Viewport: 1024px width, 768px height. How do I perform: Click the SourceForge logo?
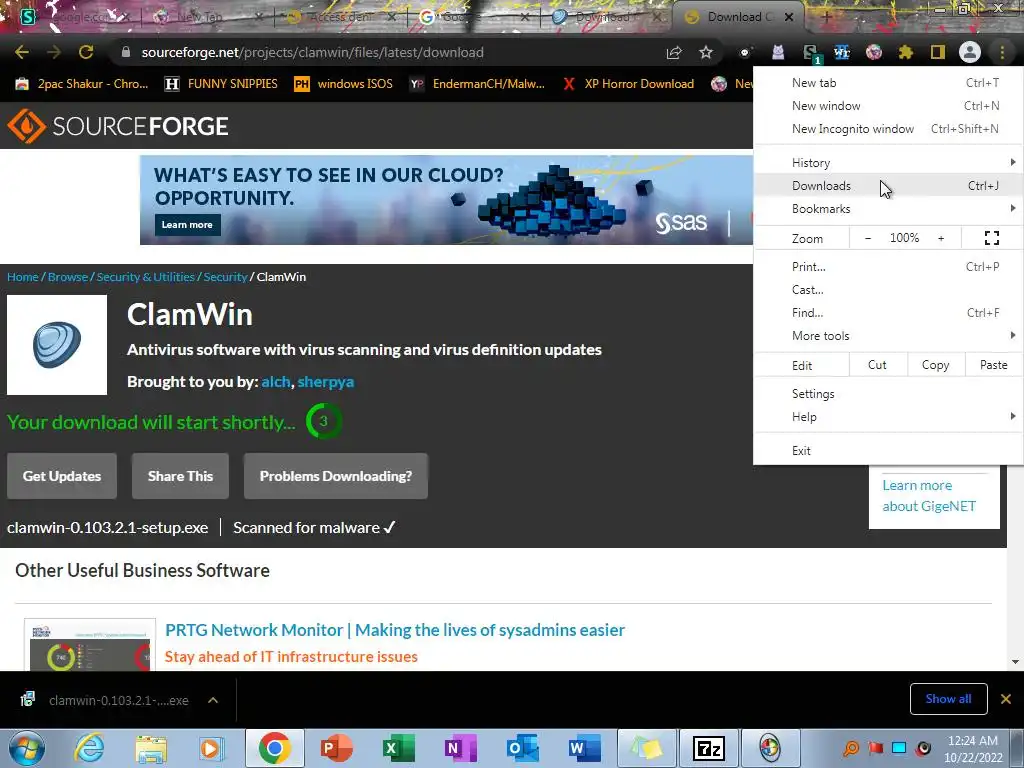118,126
